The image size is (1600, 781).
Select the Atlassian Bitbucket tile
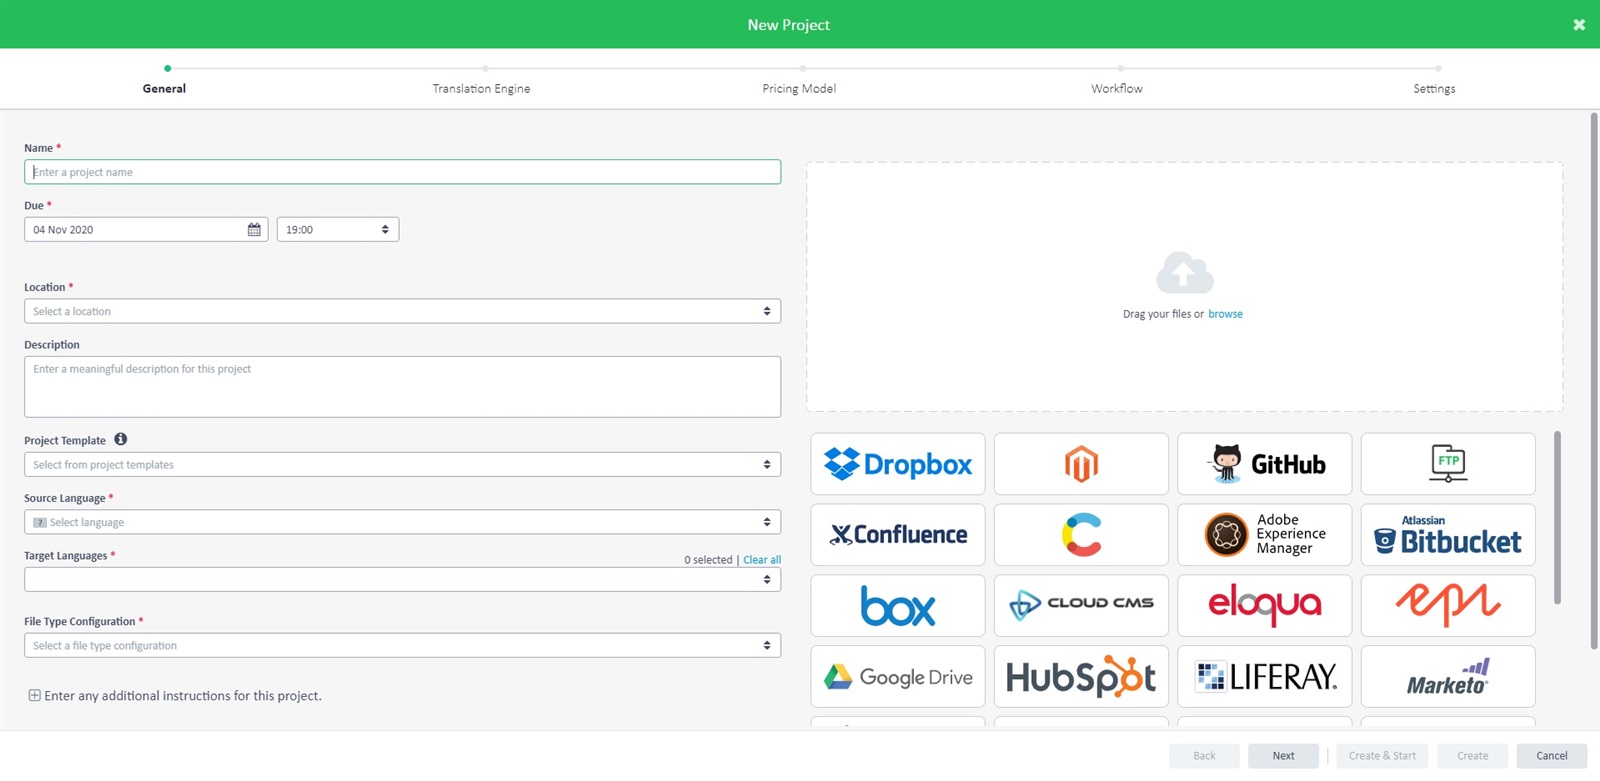coord(1448,535)
